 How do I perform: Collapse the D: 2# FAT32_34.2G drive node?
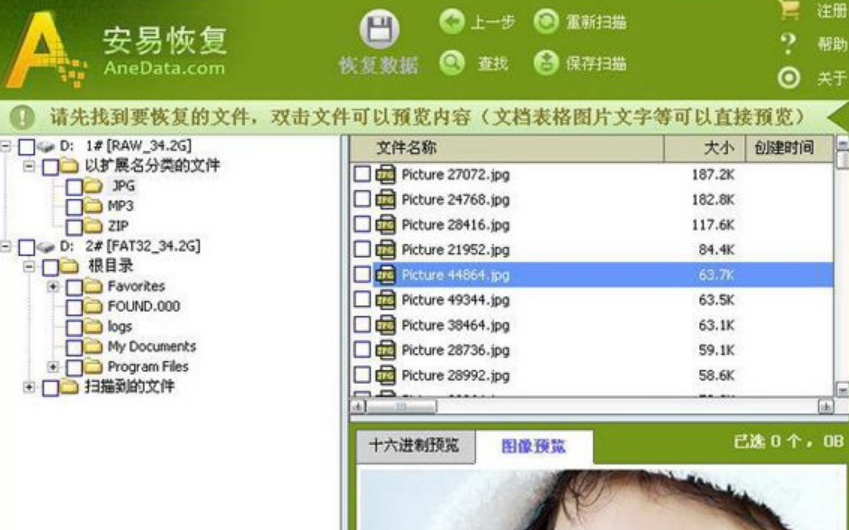(5, 246)
